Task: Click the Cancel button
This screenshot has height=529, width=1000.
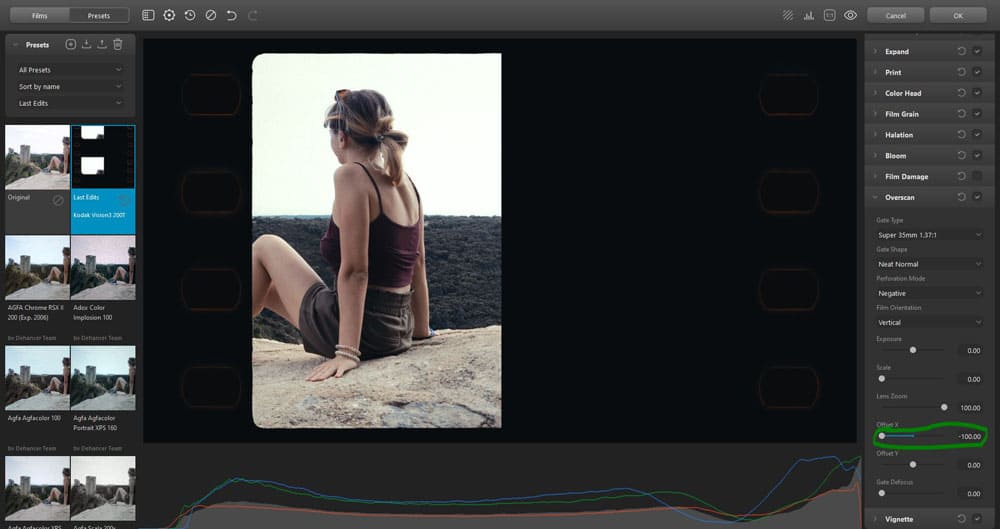Action: 895,15
